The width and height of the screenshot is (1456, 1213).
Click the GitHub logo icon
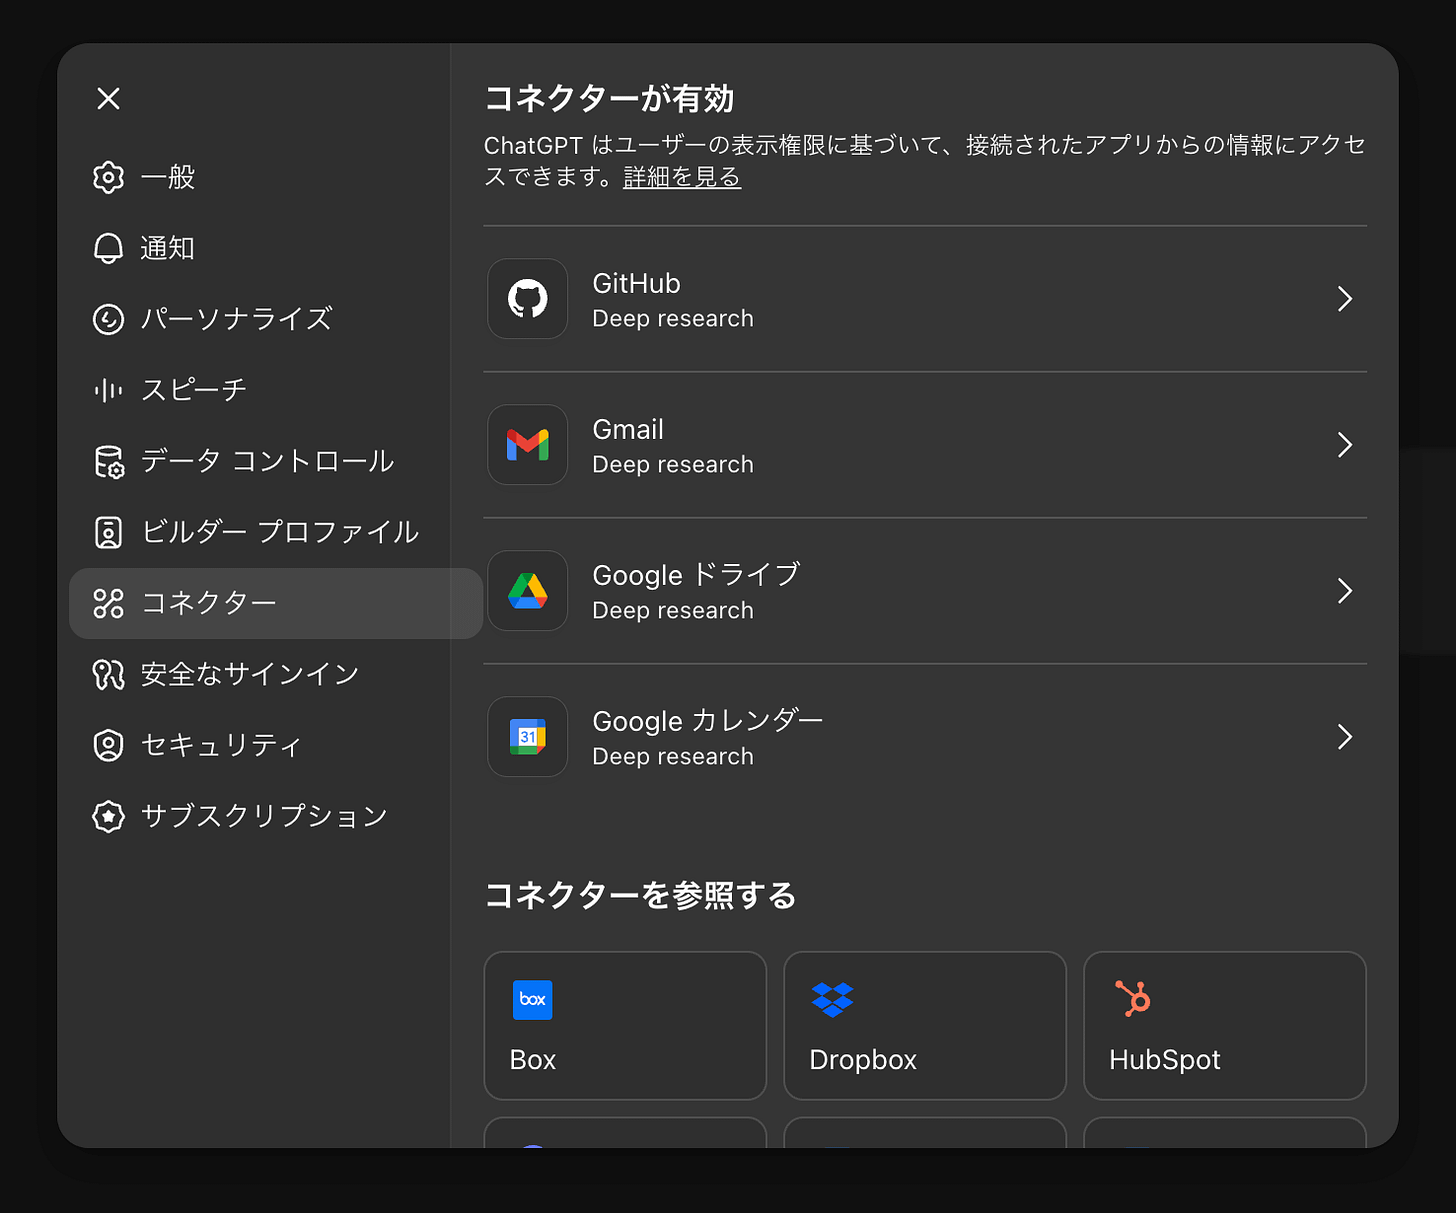[527, 298]
